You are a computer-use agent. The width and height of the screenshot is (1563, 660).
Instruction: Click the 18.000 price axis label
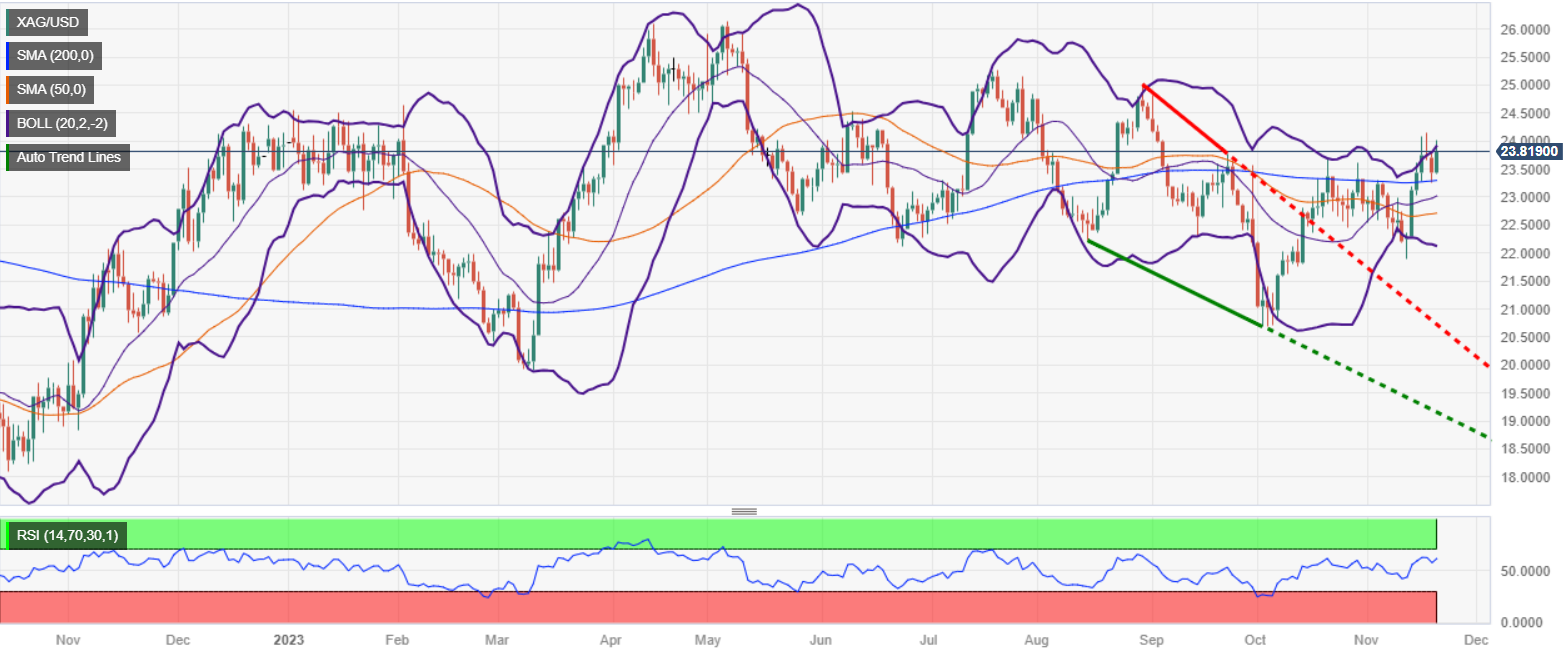[1519, 477]
